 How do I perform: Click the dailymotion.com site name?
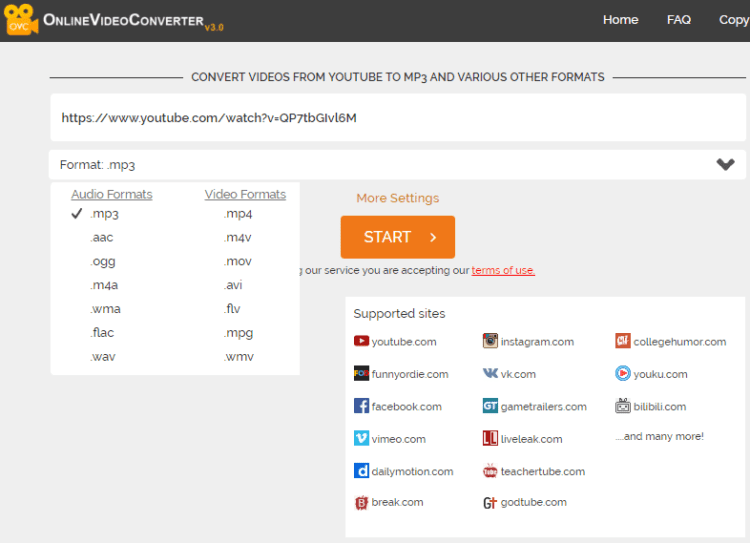[412, 472]
